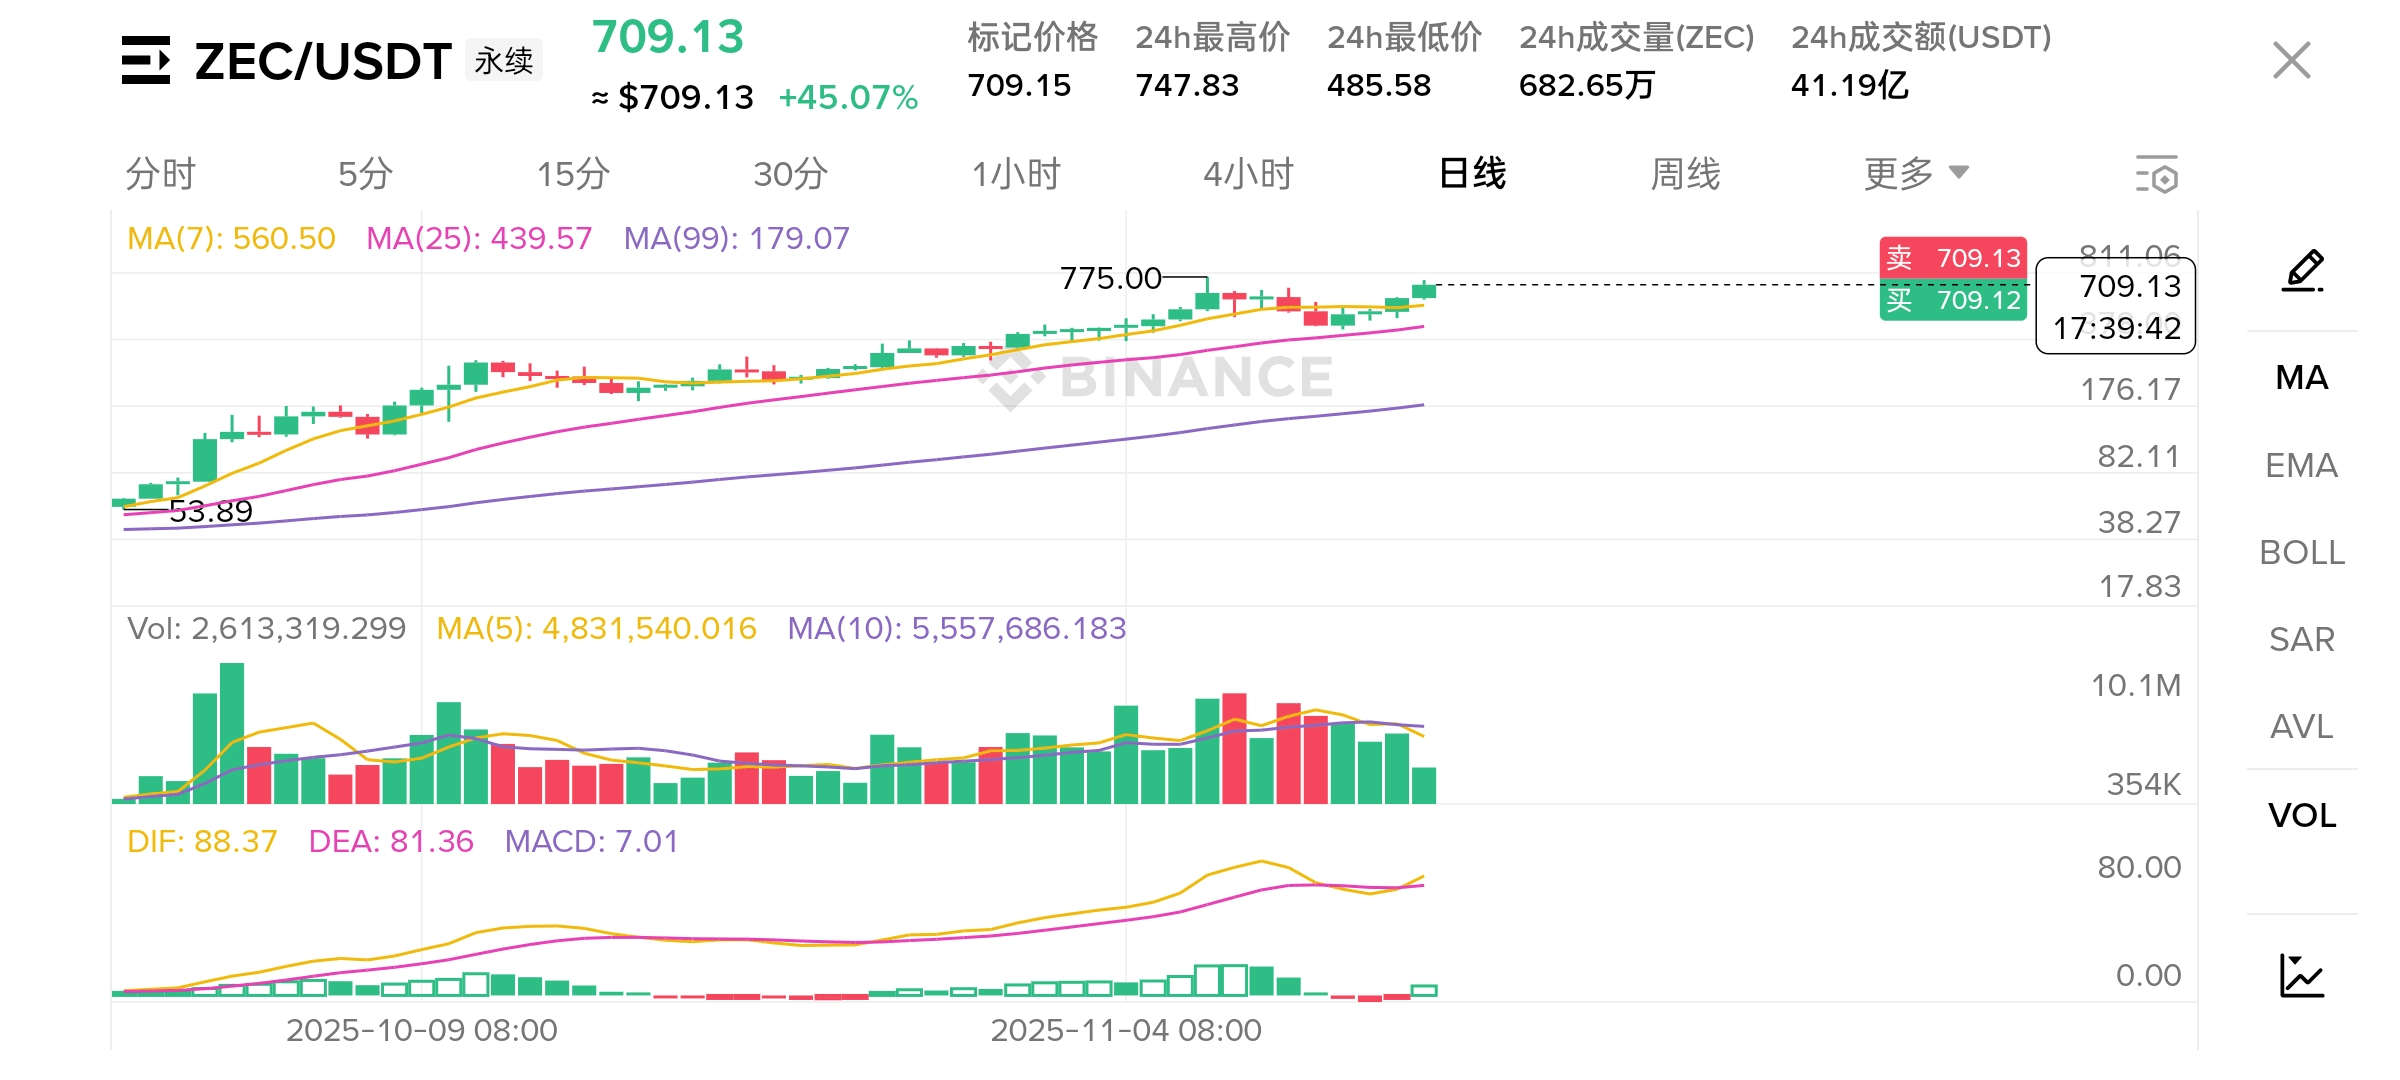
Task: Select the 周线 weekly tab
Action: point(1685,174)
